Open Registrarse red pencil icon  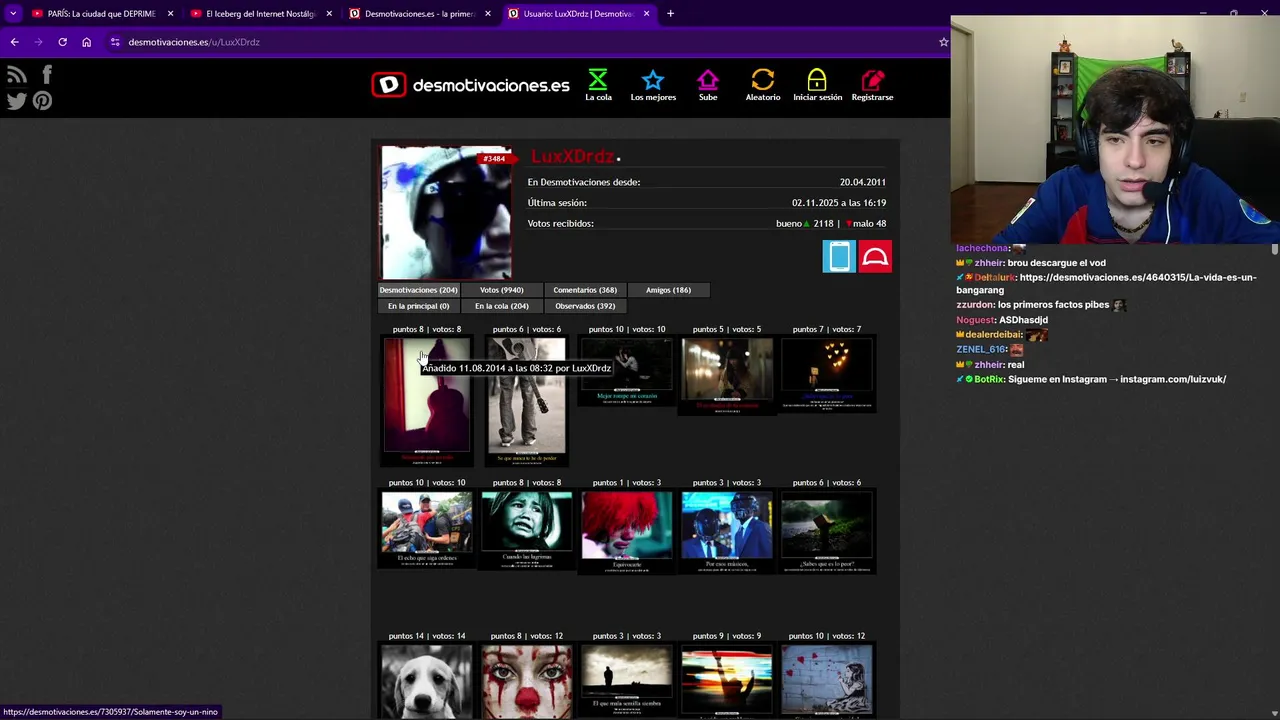pyautogui.click(x=872, y=85)
